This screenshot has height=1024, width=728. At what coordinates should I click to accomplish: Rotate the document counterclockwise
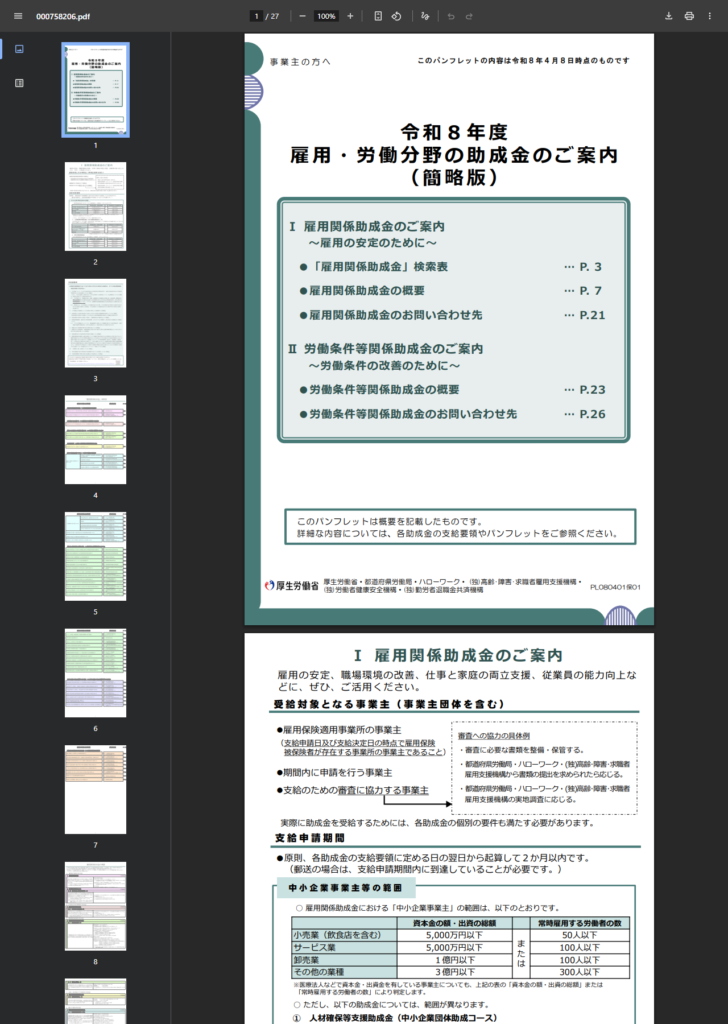pyautogui.click(x=396, y=16)
